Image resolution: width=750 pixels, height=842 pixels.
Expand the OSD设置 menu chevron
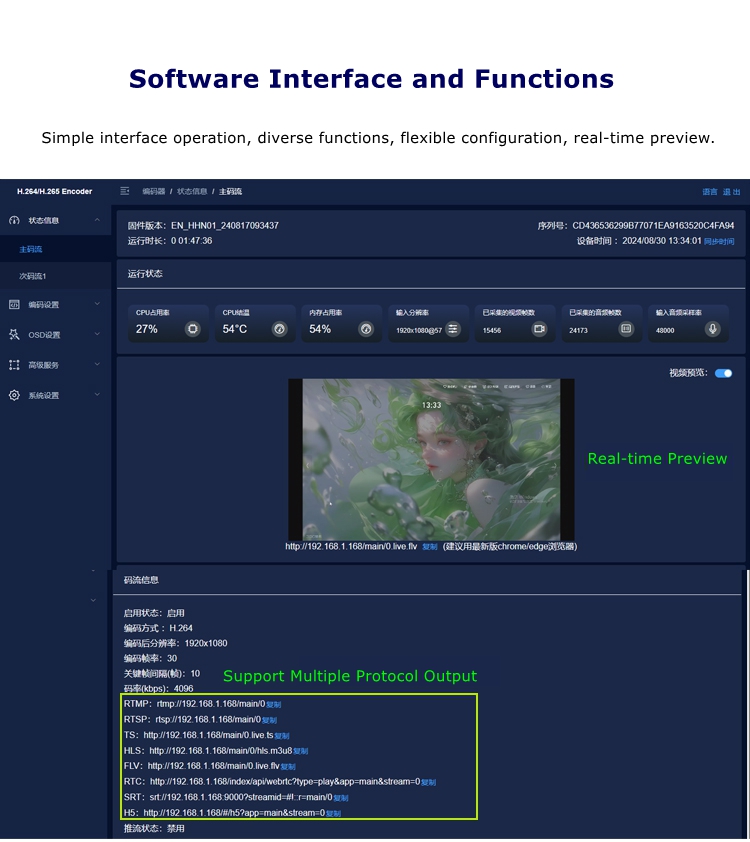pos(97,334)
